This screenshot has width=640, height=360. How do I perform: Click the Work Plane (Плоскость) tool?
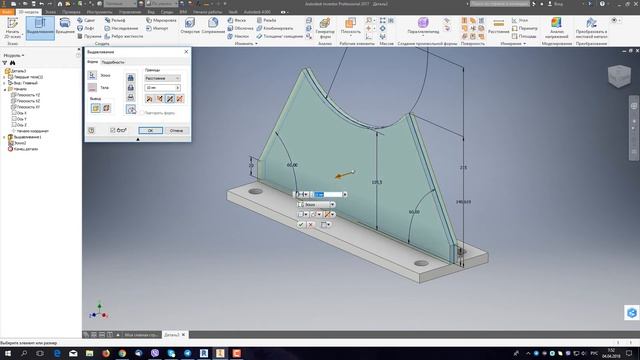pyautogui.click(x=351, y=26)
